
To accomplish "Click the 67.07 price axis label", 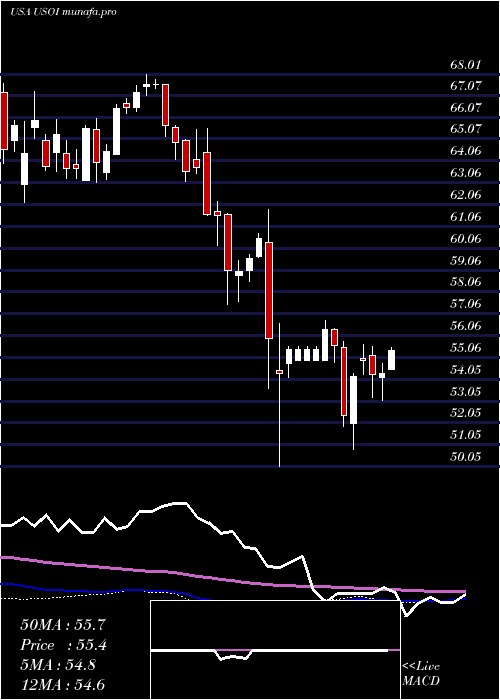I will pyautogui.click(x=466, y=86).
